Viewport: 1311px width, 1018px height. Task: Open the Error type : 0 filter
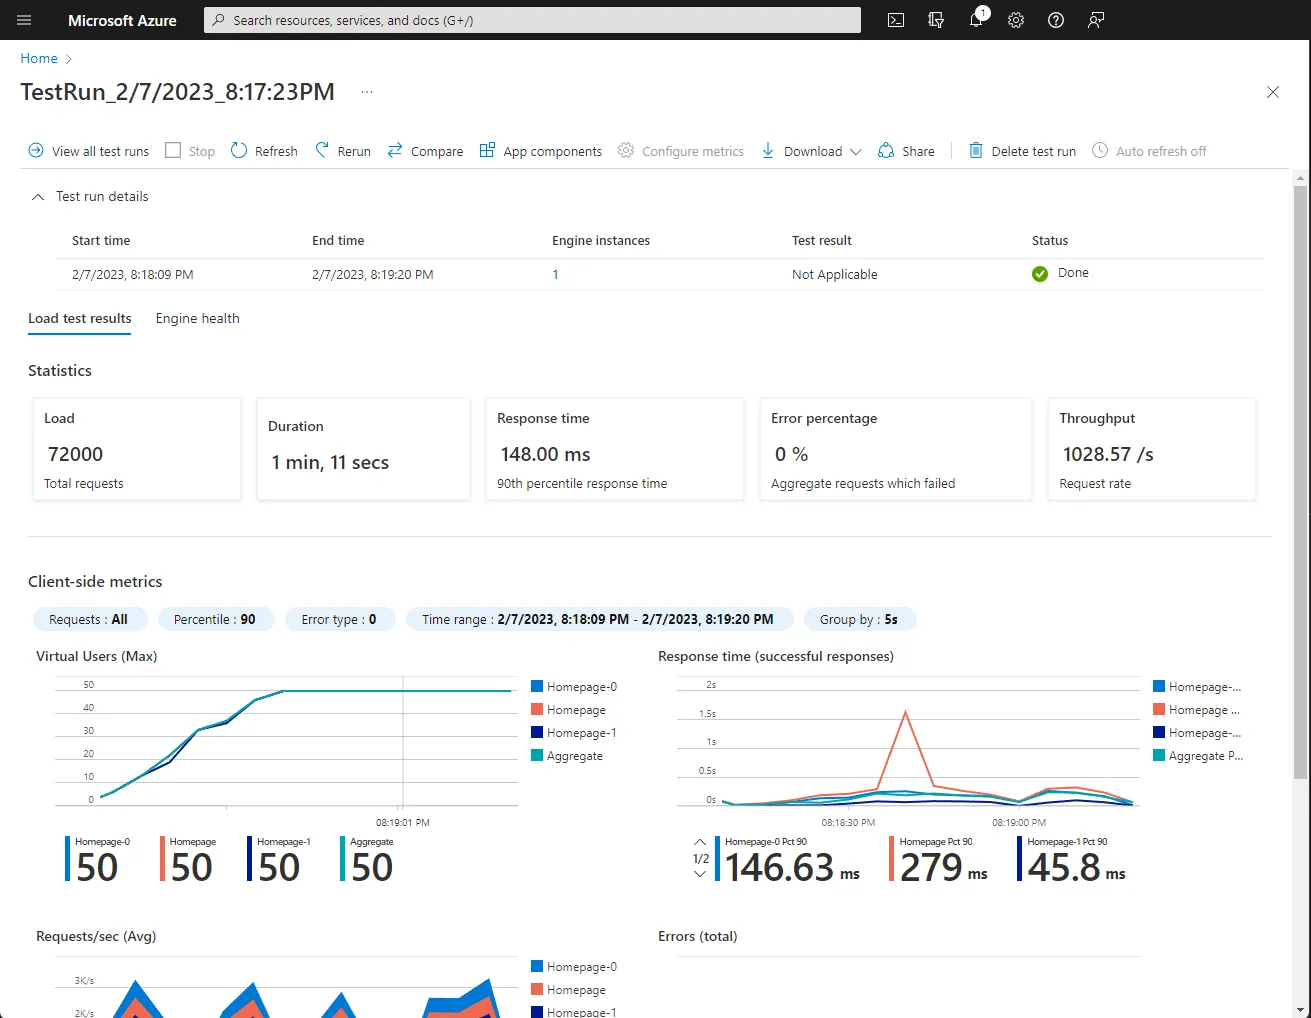point(340,620)
